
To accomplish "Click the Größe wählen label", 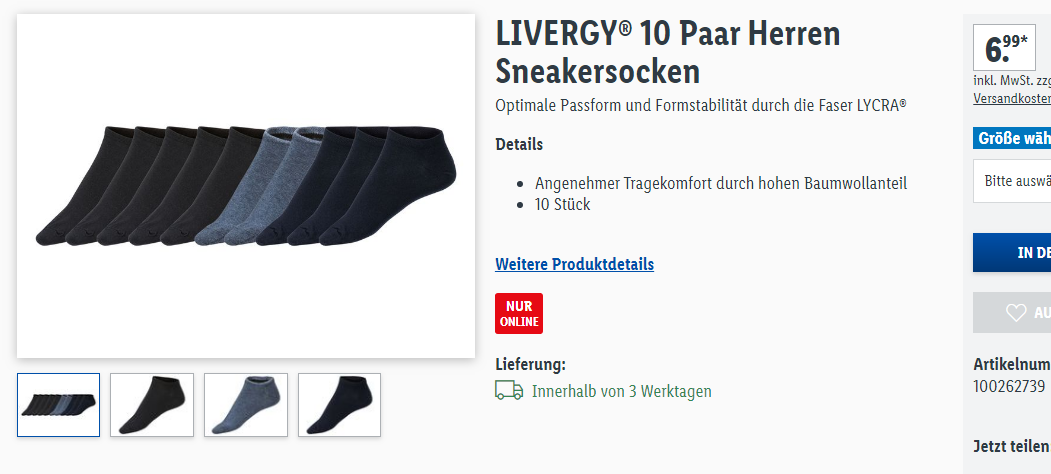I will (1012, 138).
